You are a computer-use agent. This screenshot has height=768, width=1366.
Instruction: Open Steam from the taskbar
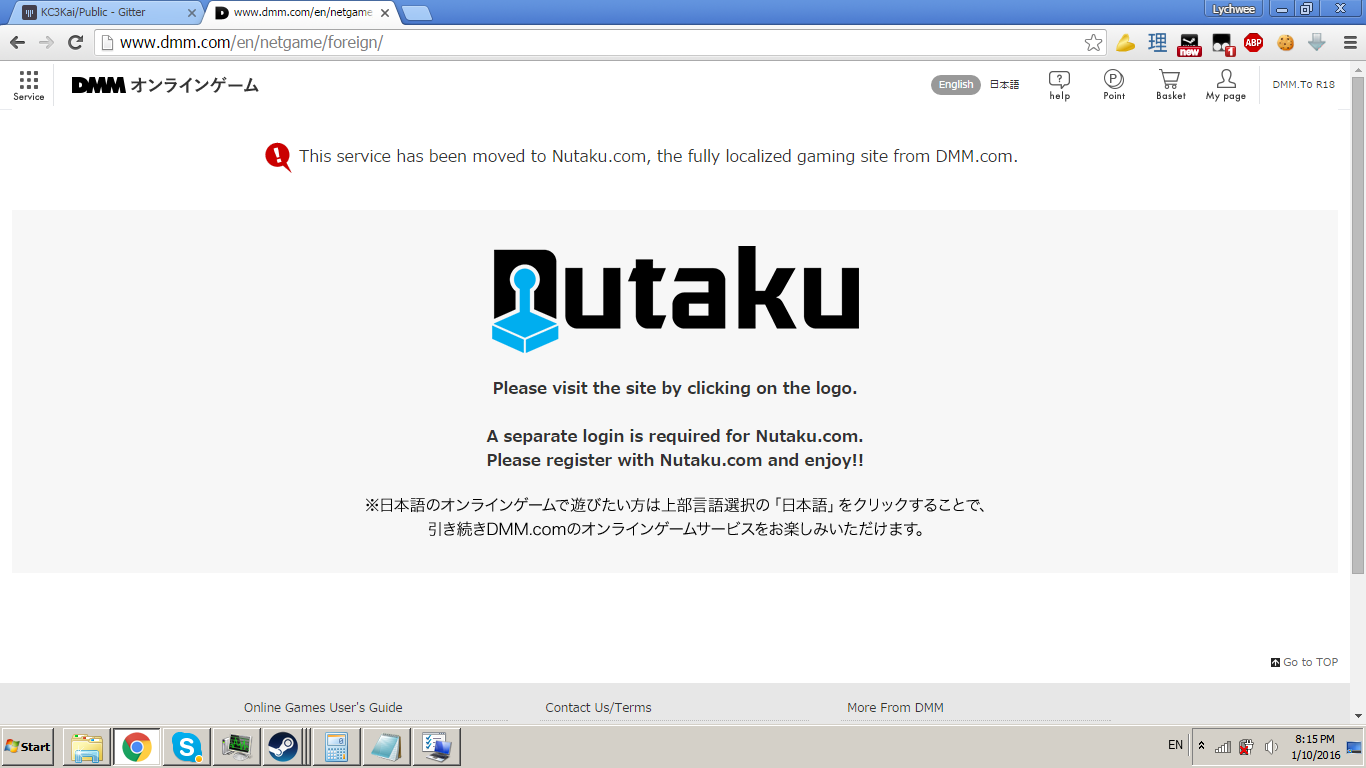click(x=283, y=747)
